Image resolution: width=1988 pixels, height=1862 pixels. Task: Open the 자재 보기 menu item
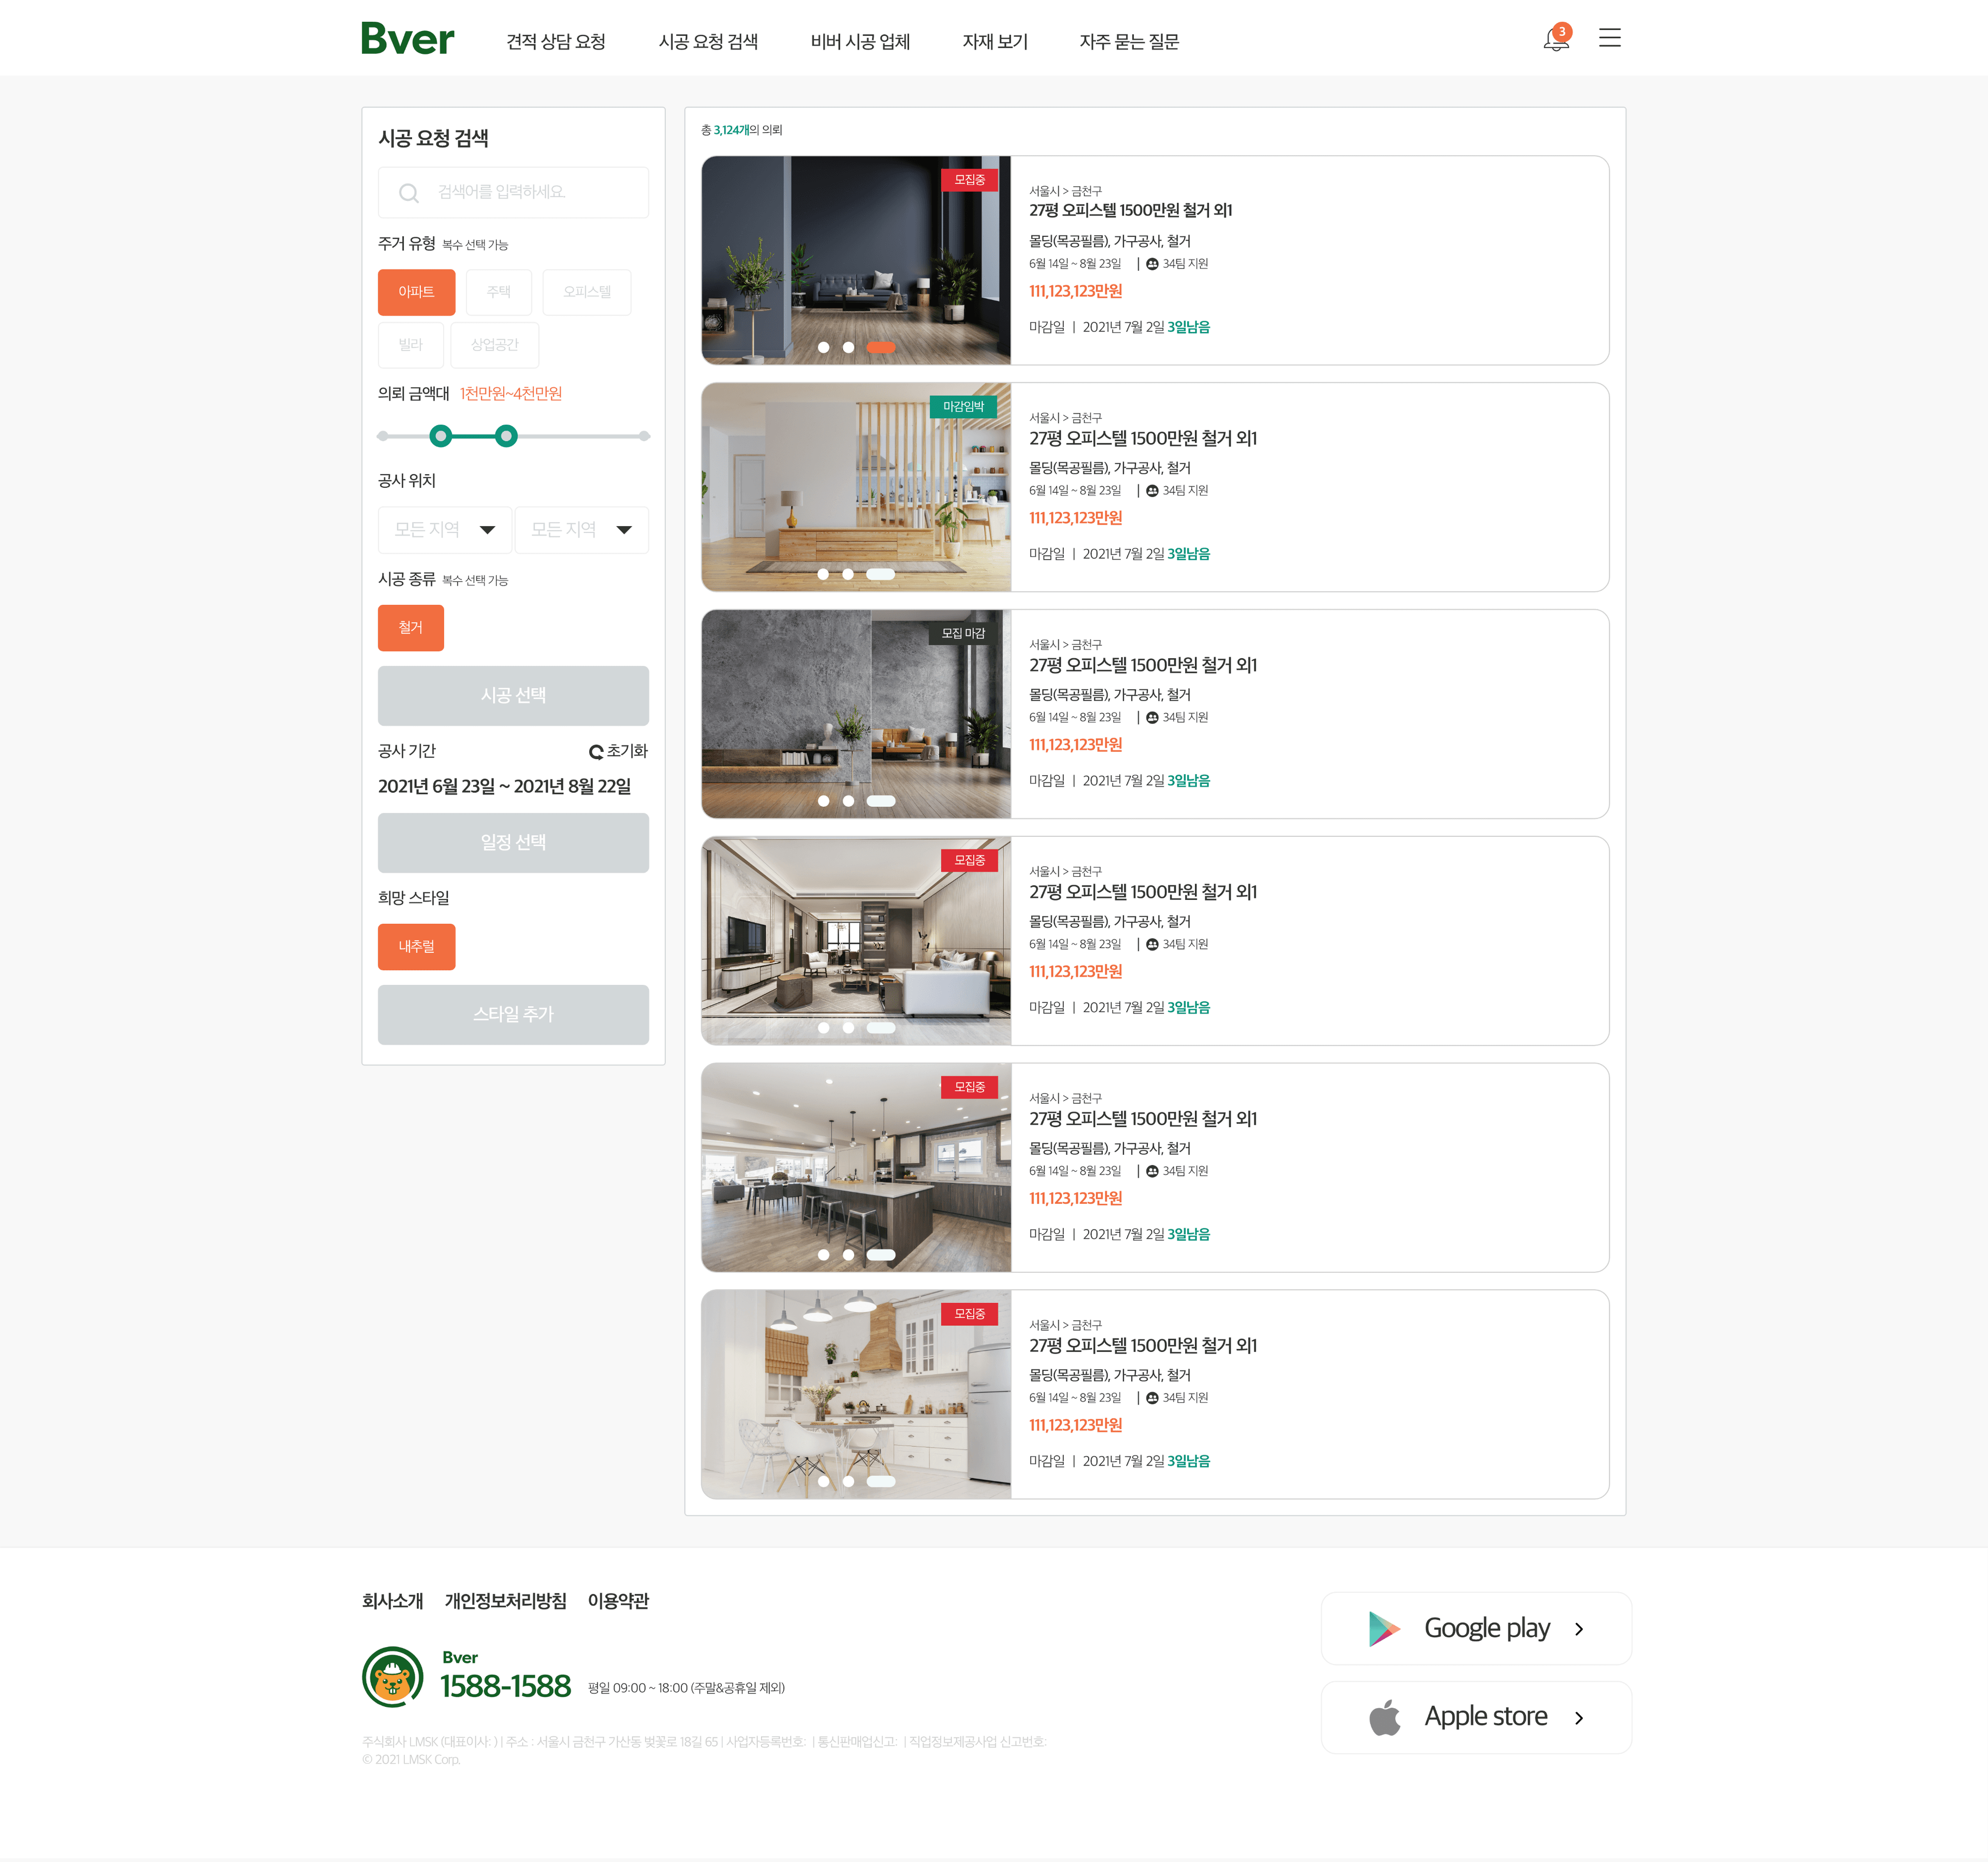[995, 42]
